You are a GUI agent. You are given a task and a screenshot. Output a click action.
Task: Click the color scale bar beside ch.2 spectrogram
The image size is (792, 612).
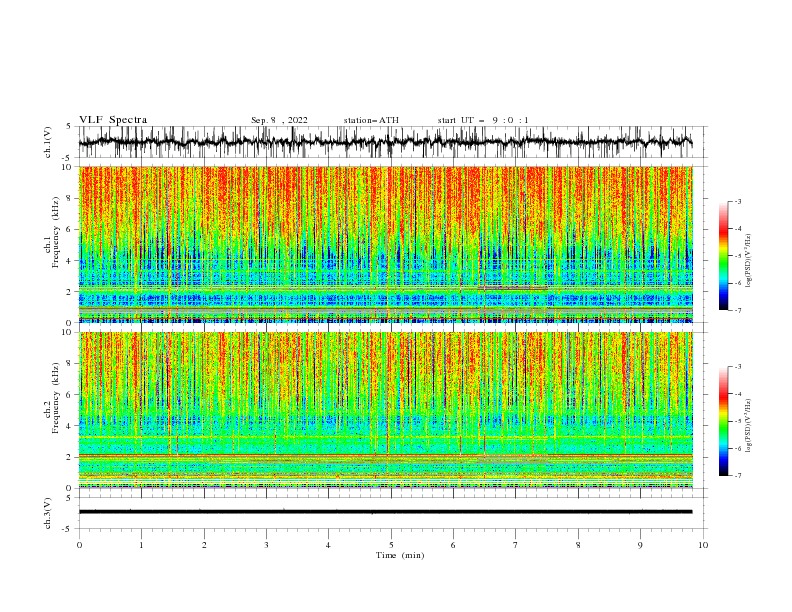(723, 421)
